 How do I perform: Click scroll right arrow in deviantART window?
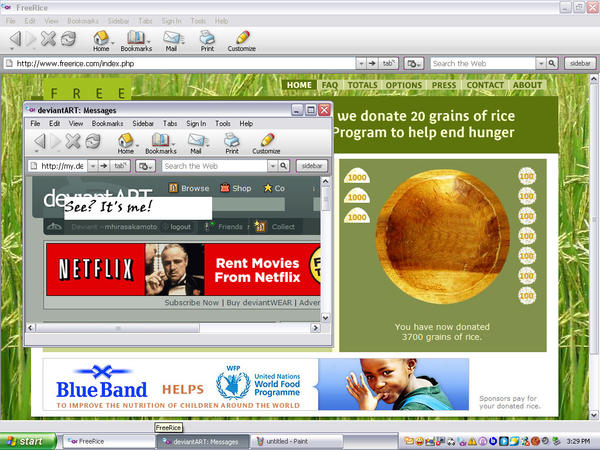click(x=315, y=328)
